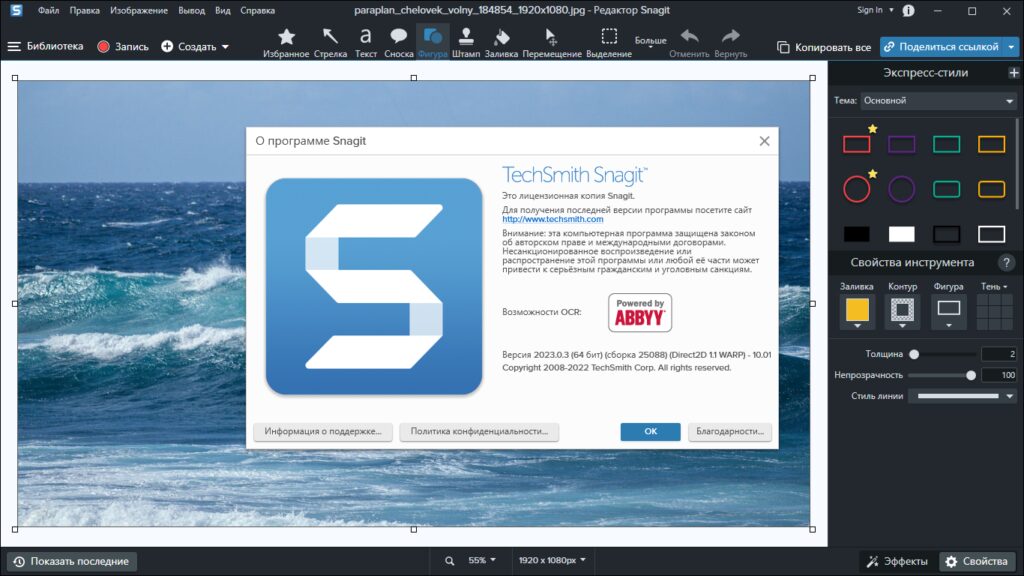
Task: Select the Arrow (Стрелка) tool
Action: tap(330, 40)
